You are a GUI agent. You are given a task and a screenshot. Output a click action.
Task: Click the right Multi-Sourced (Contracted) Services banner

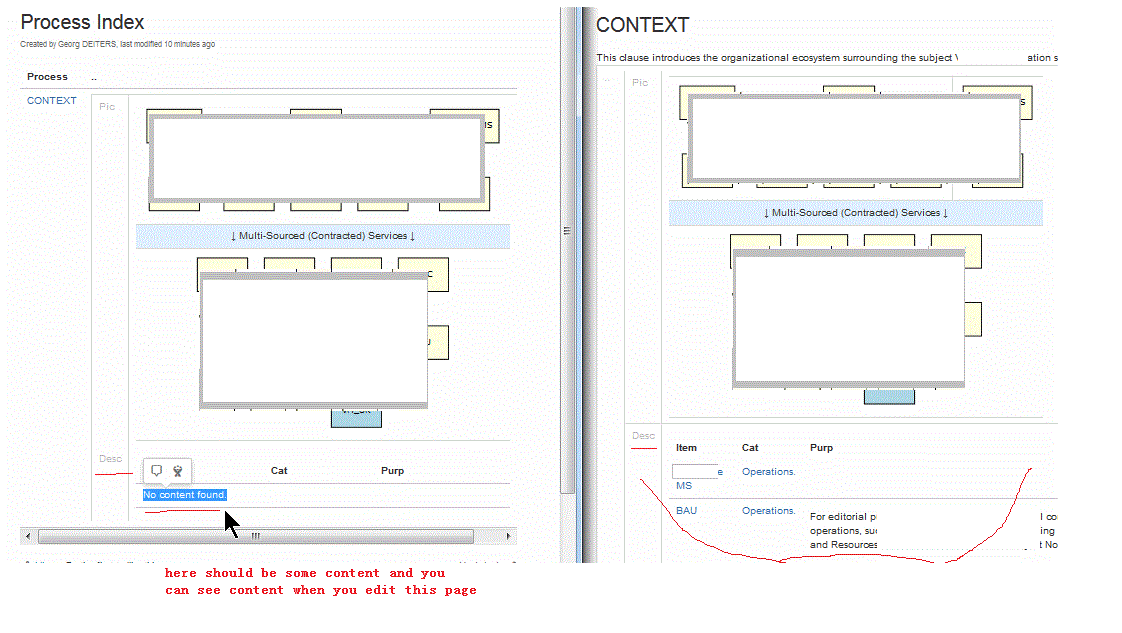[x=856, y=213]
